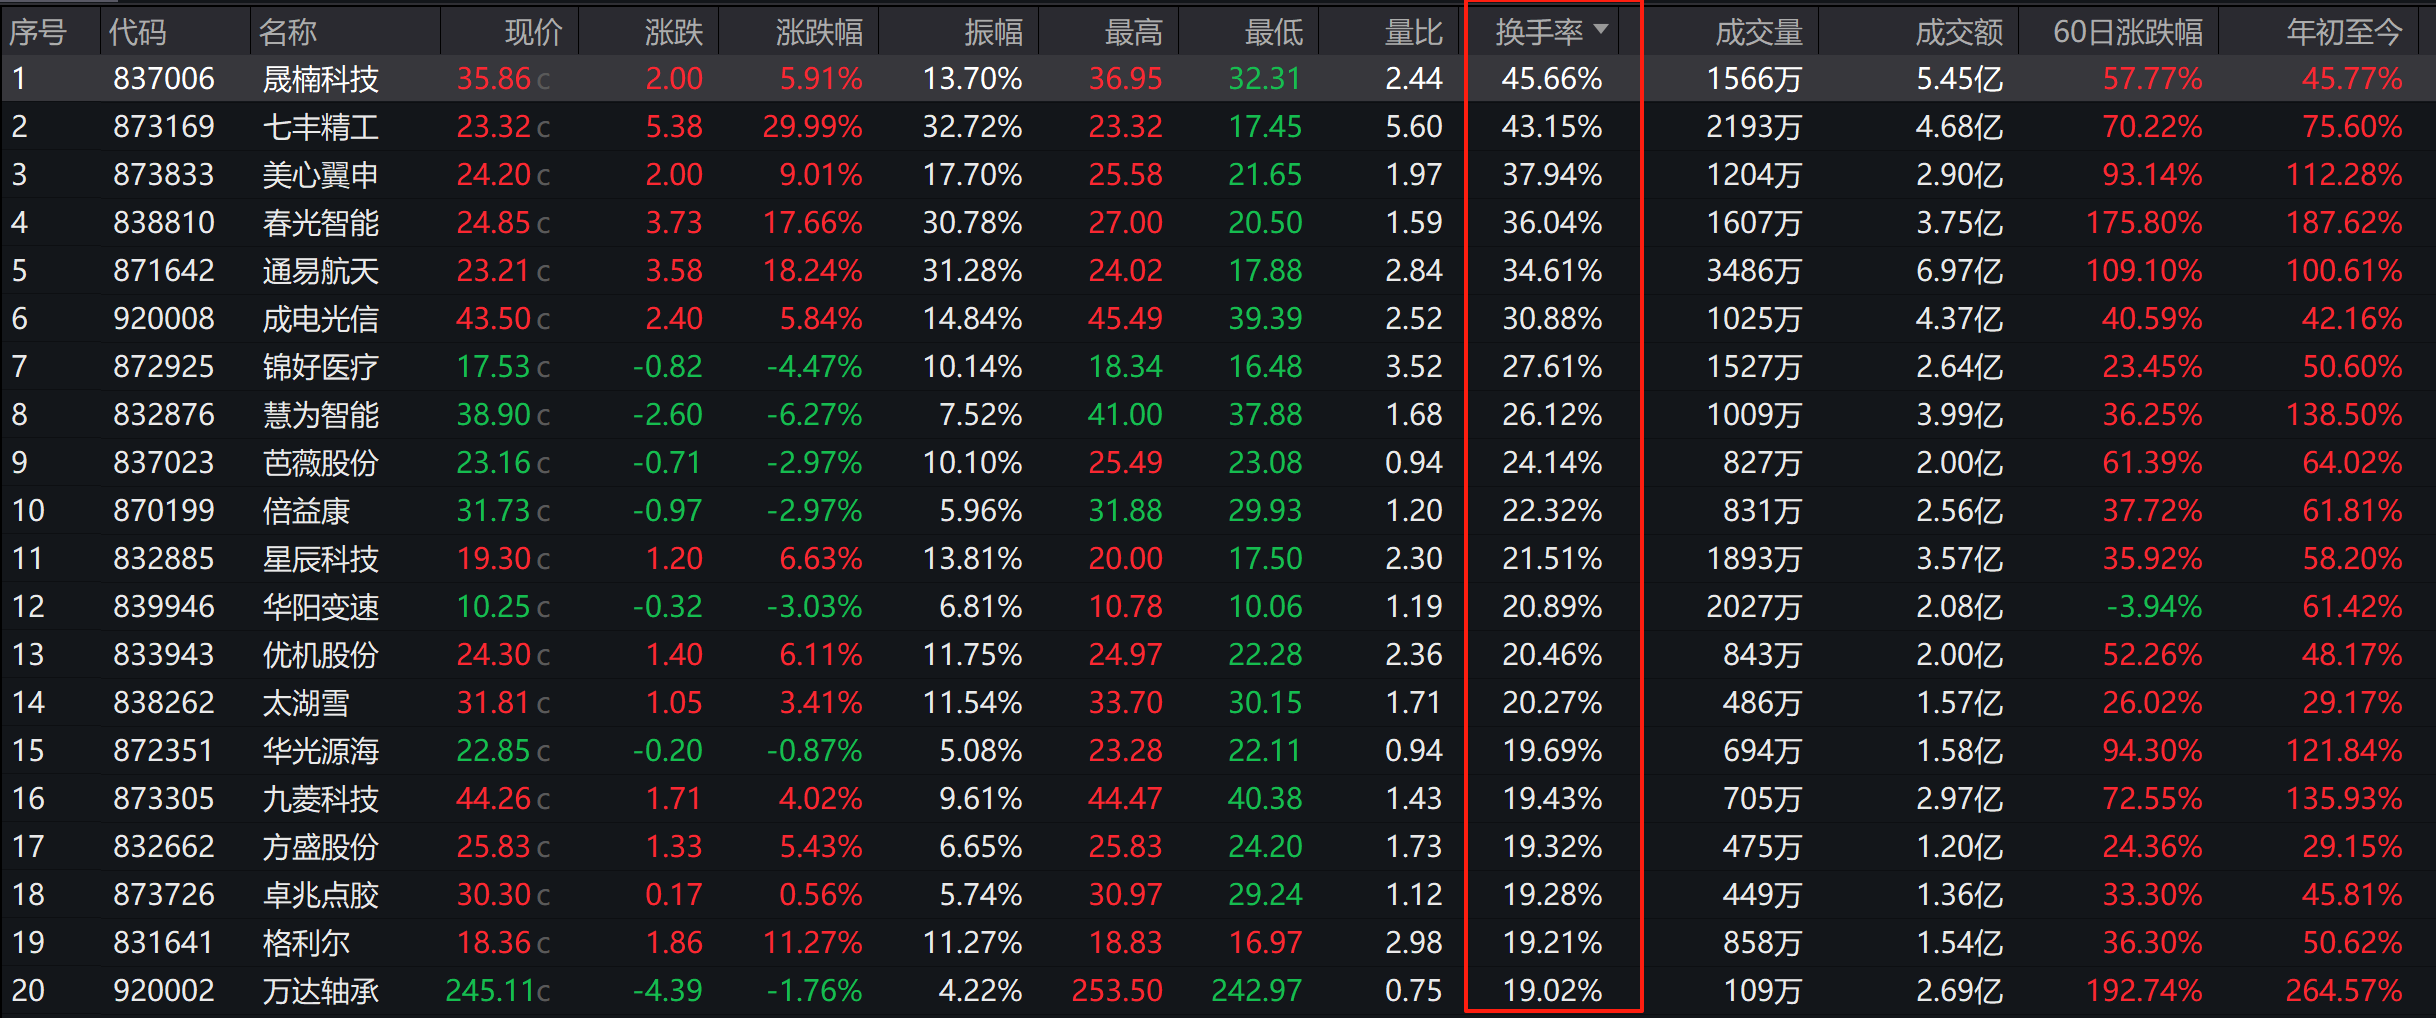Open stock 星辰科技

coord(320,559)
